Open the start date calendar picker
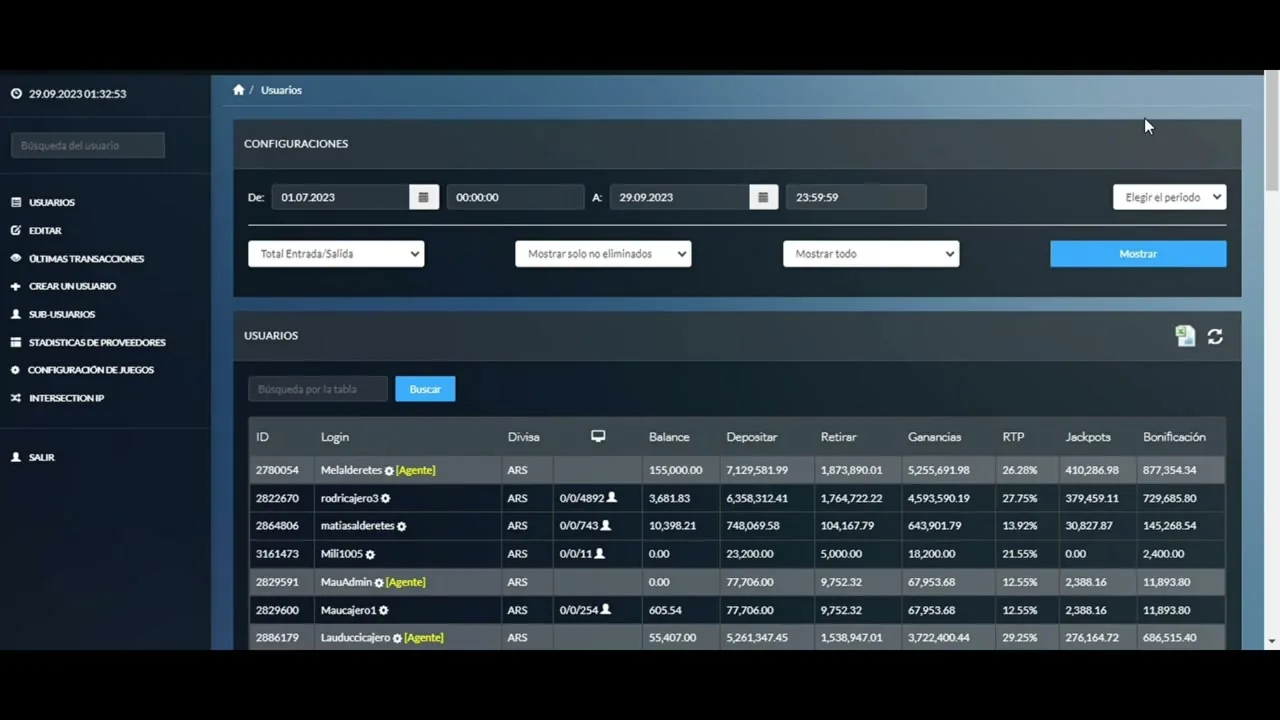The height and width of the screenshot is (720, 1280). pos(423,197)
